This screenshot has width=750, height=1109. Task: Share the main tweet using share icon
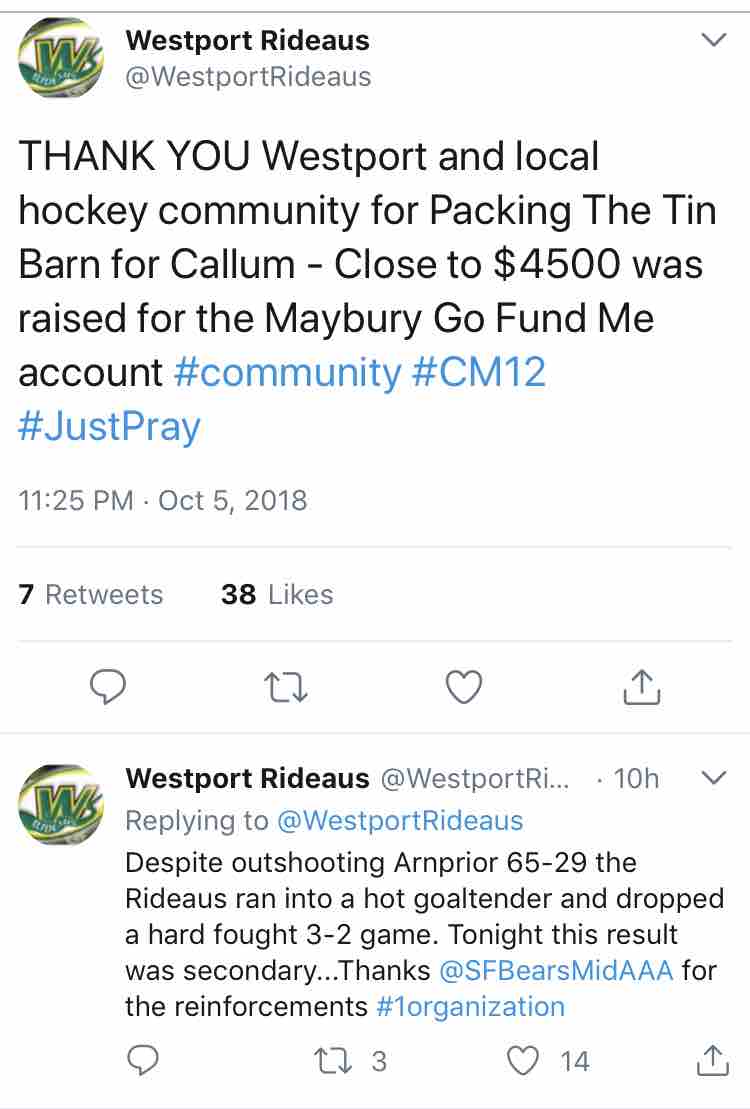642,687
